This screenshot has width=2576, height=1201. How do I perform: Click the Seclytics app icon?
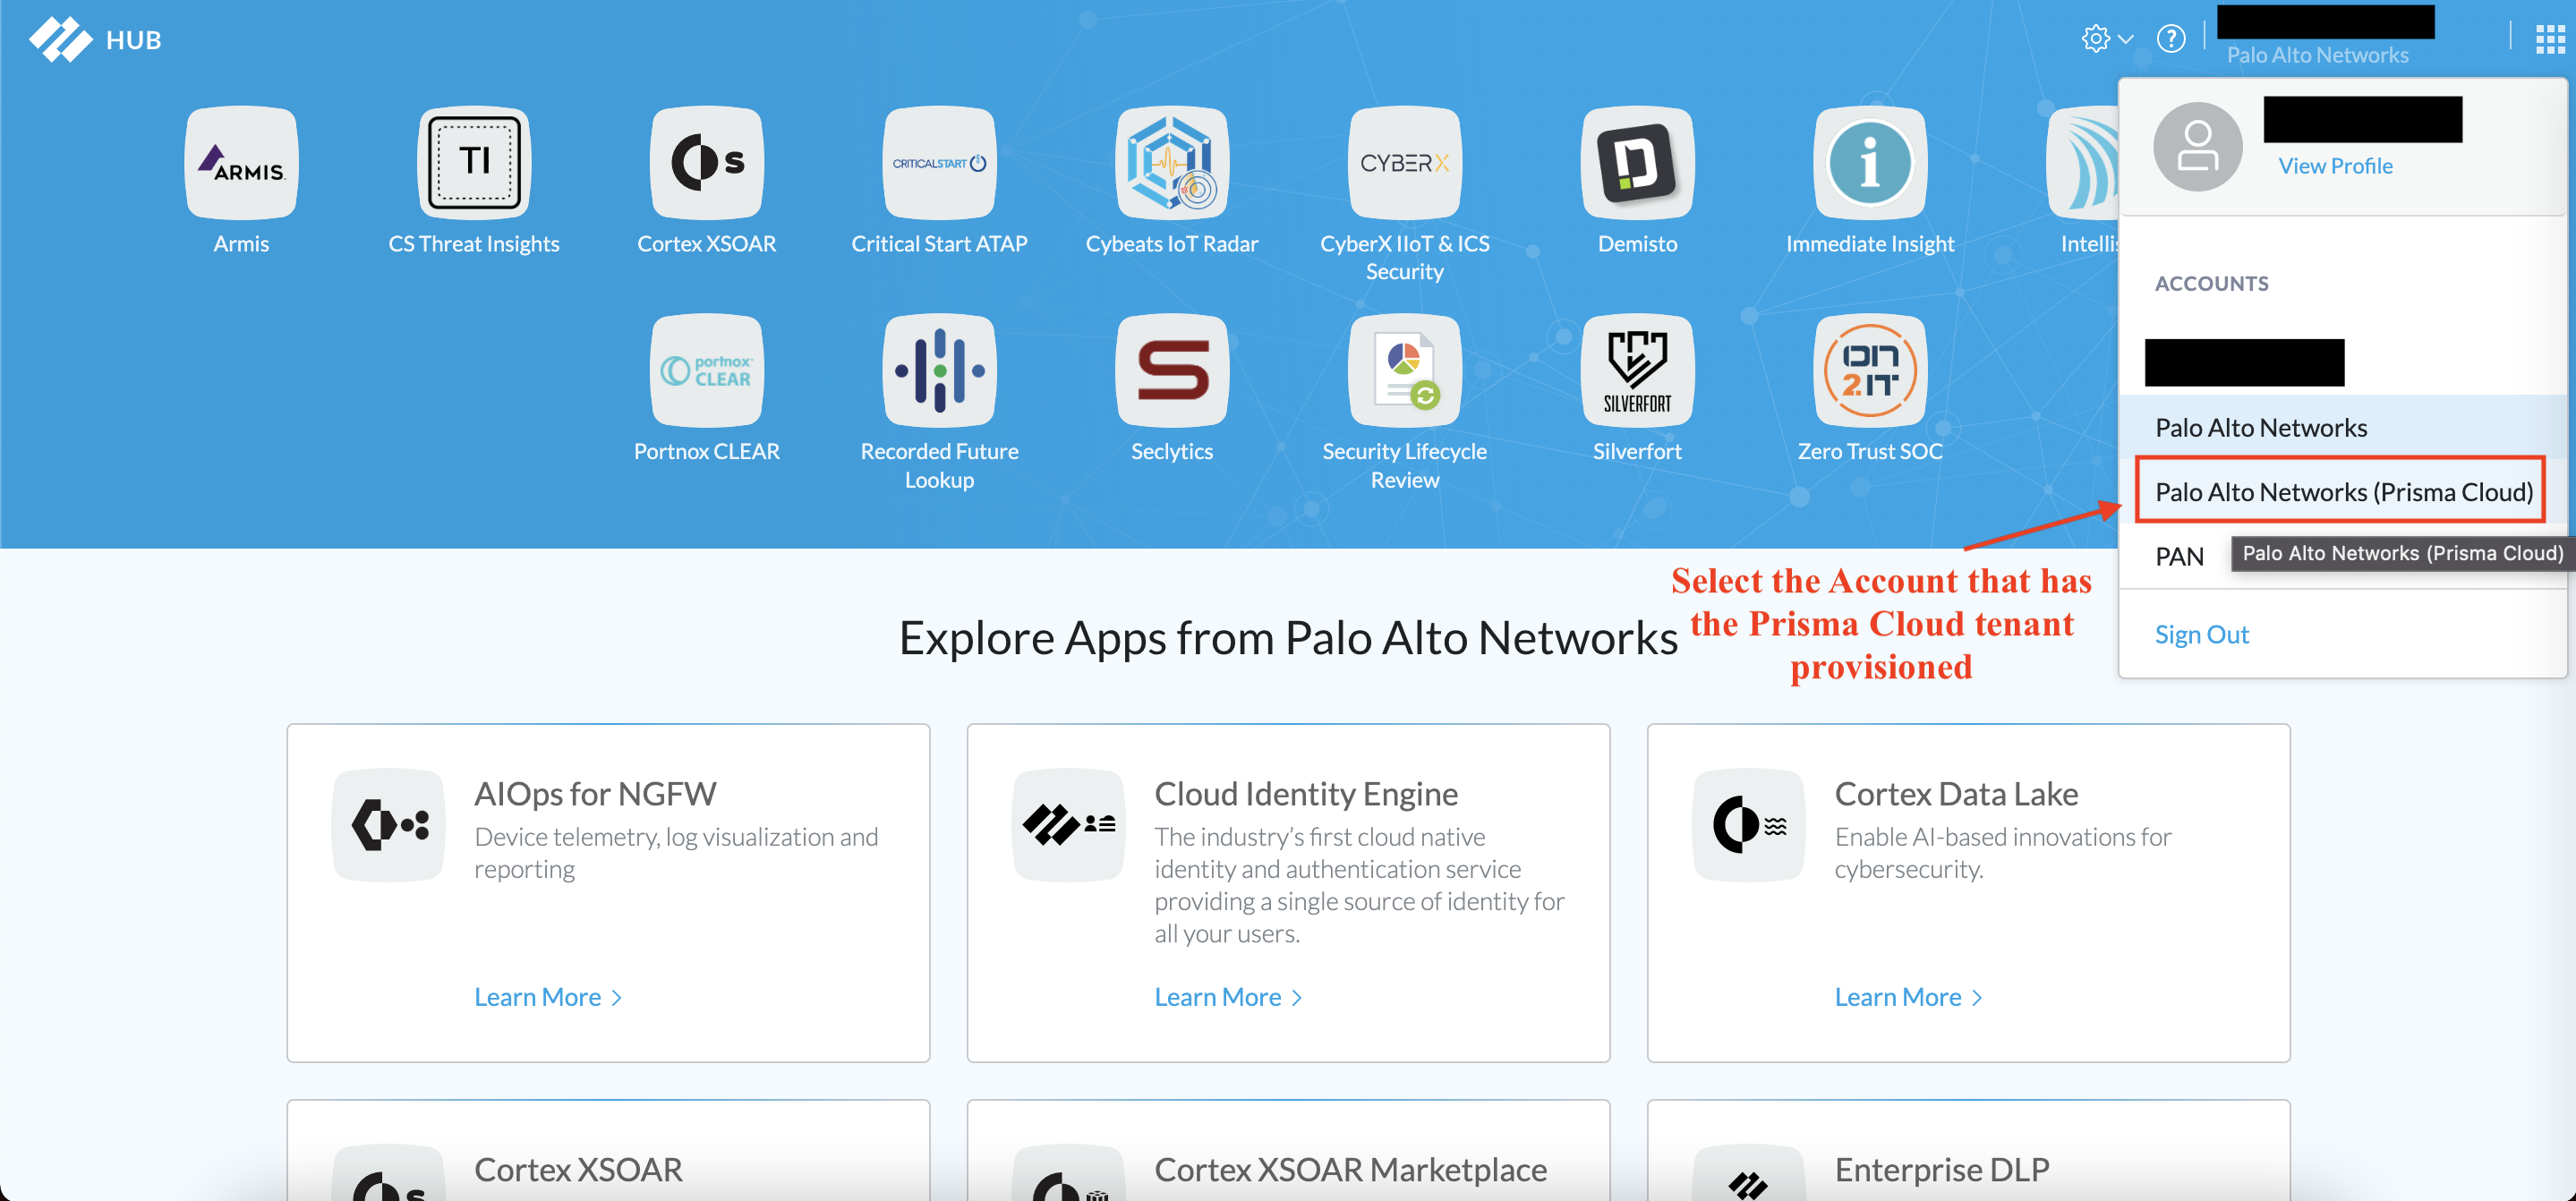pos(1171,371)
